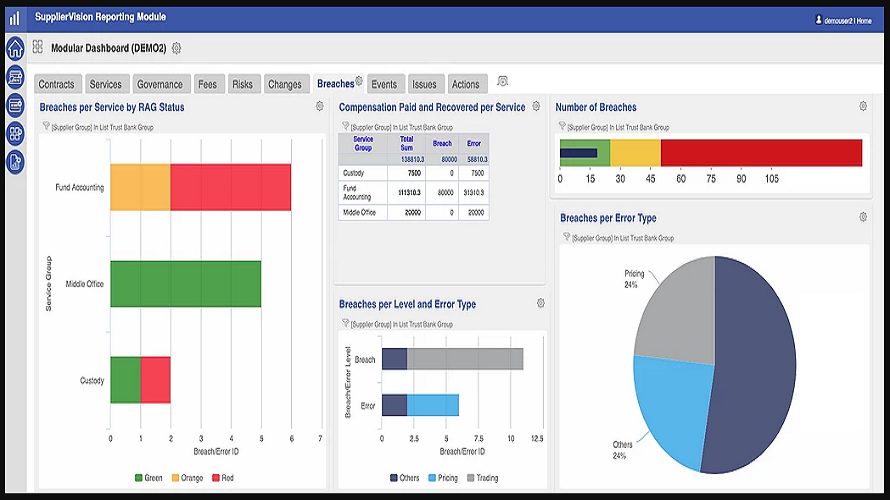This screenshot has width=890, height=500.
Task: Switch to the Events tab
Action: tap(386, 84)
